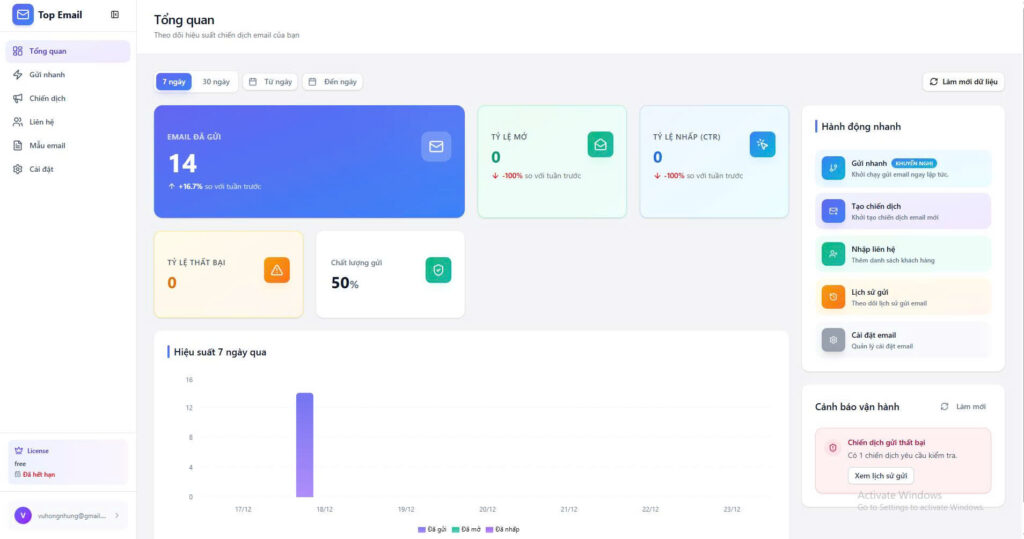The image size is (1024, 539).
Task: Open Lịch sử gửi quick action
Action: [x=903, y=297]
